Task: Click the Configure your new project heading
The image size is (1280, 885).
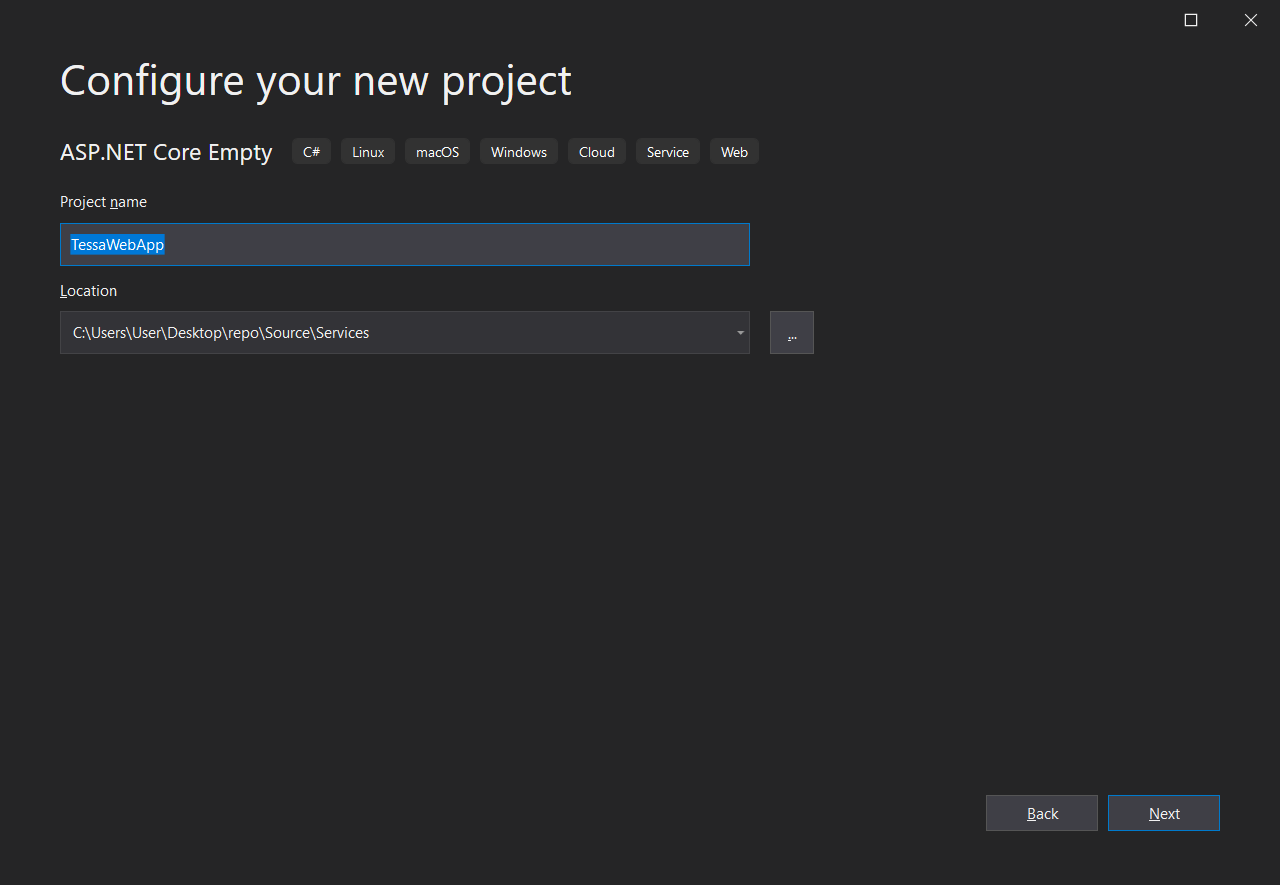Action: [315, 80]
